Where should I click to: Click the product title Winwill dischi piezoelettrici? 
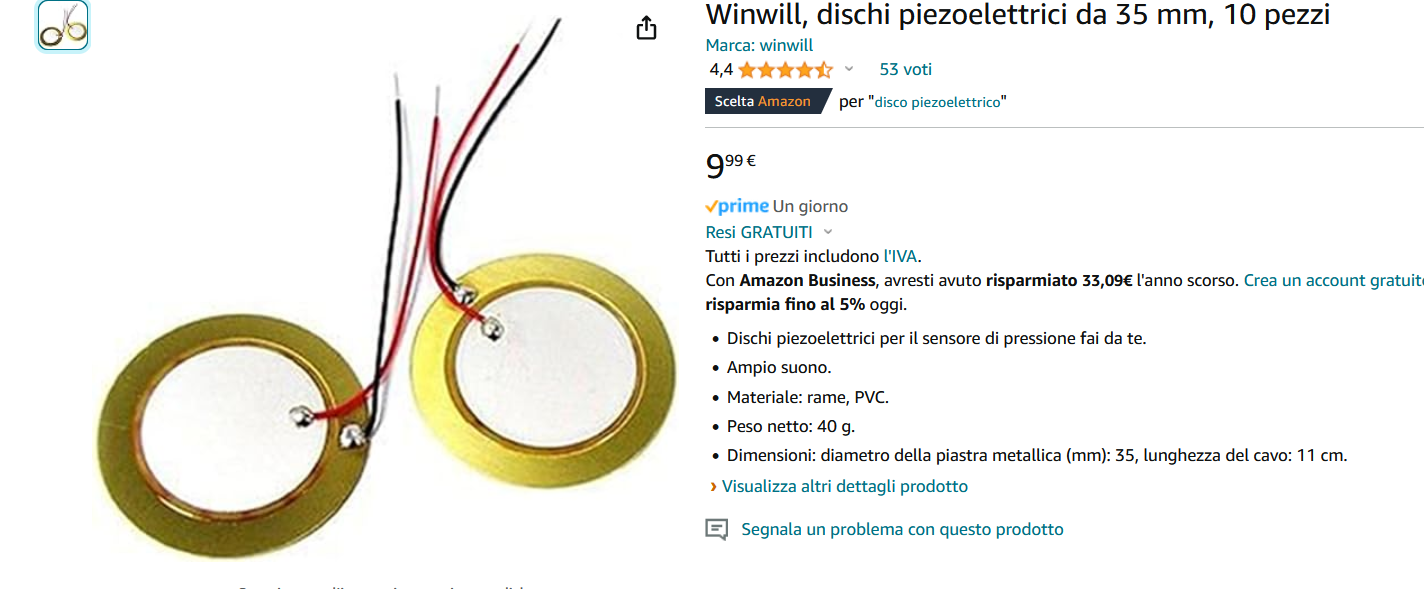pos(1018,15)
